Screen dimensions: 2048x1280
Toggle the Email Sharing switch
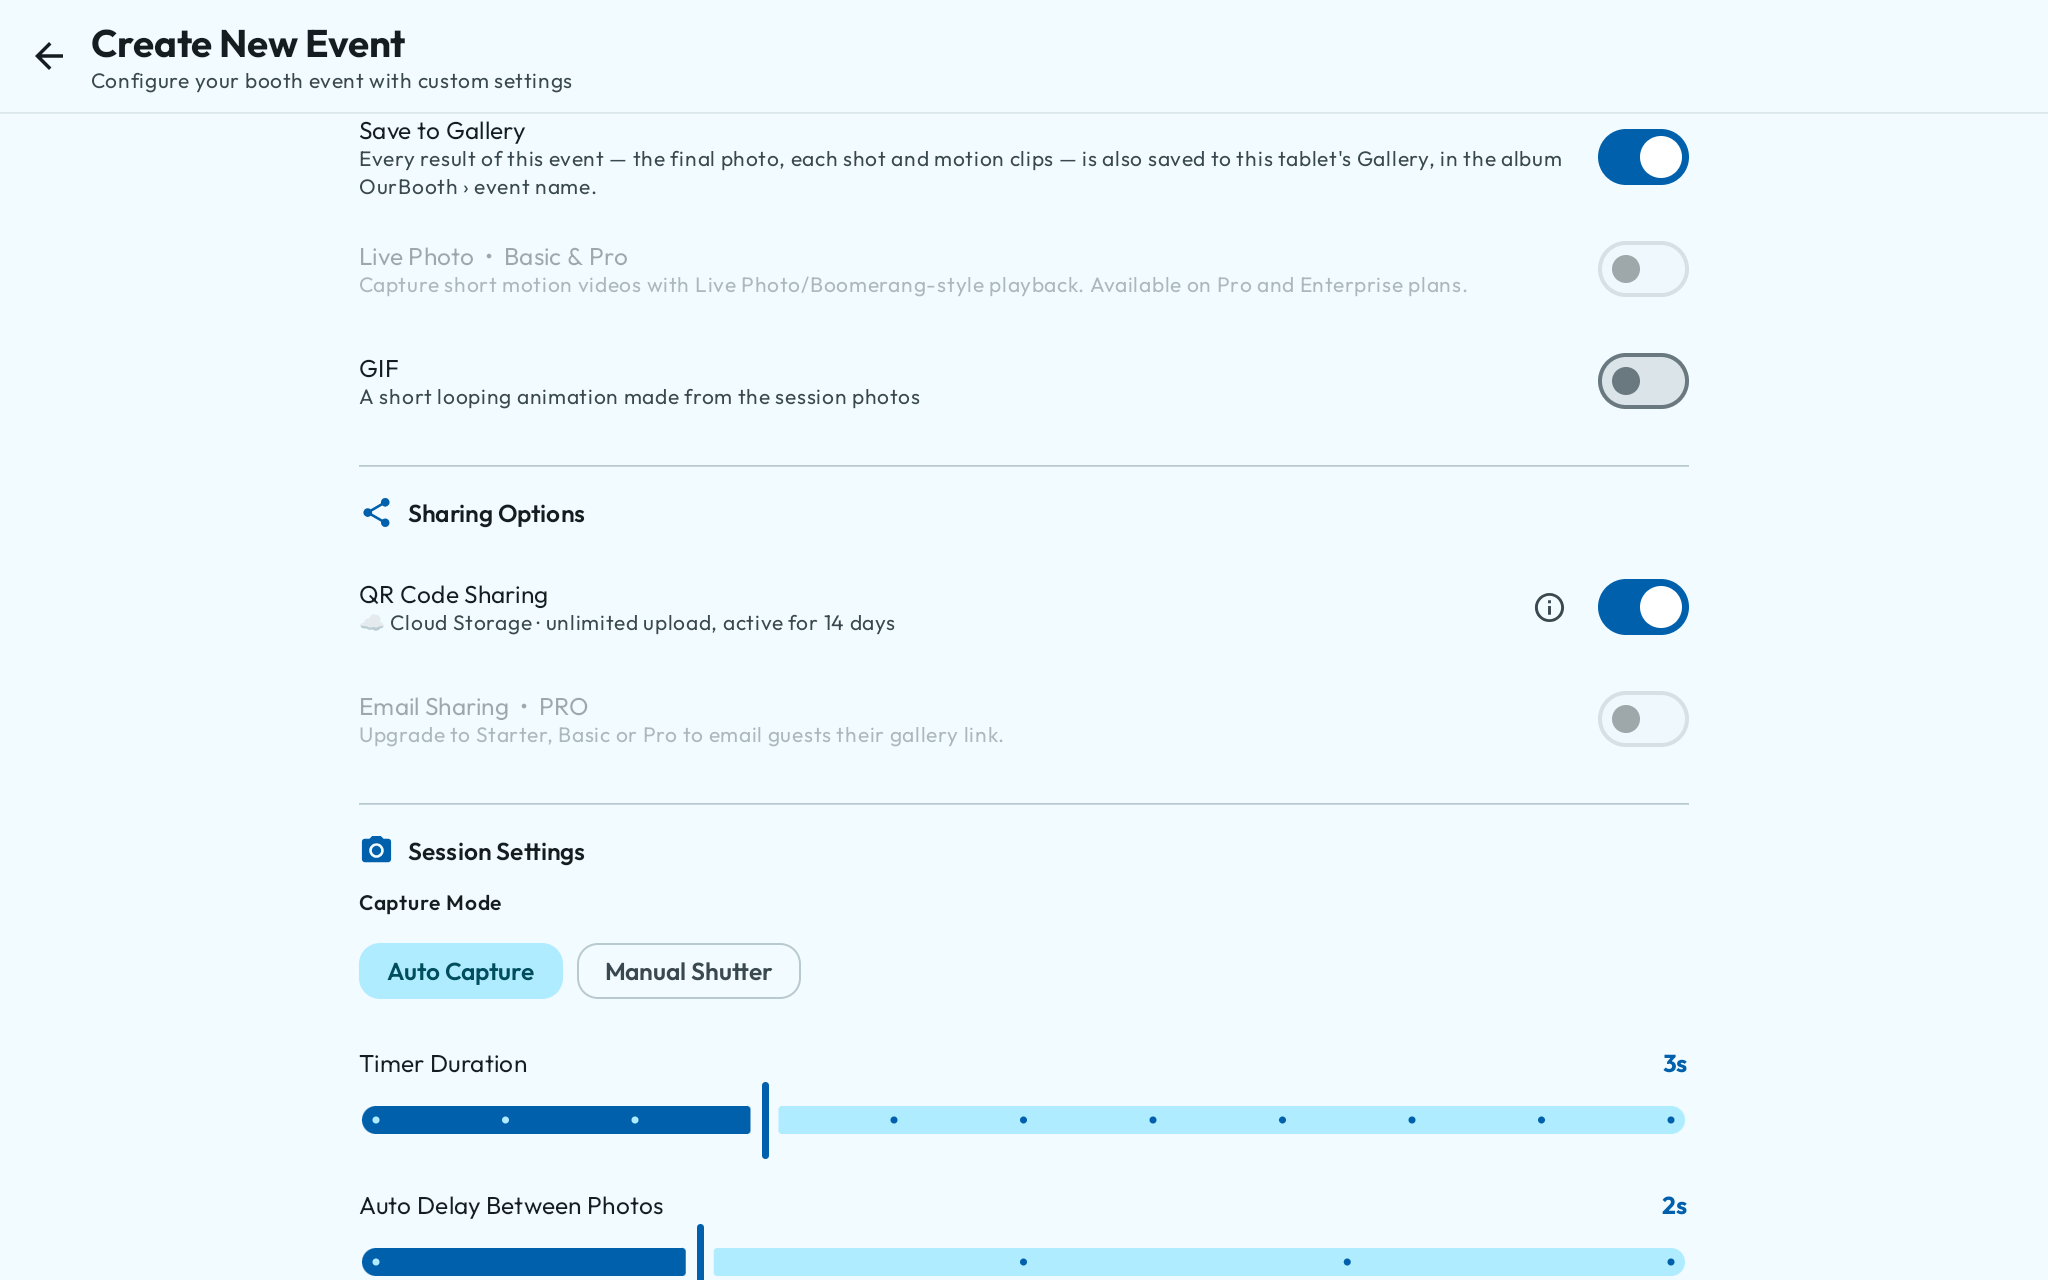tap(1643, 719)
